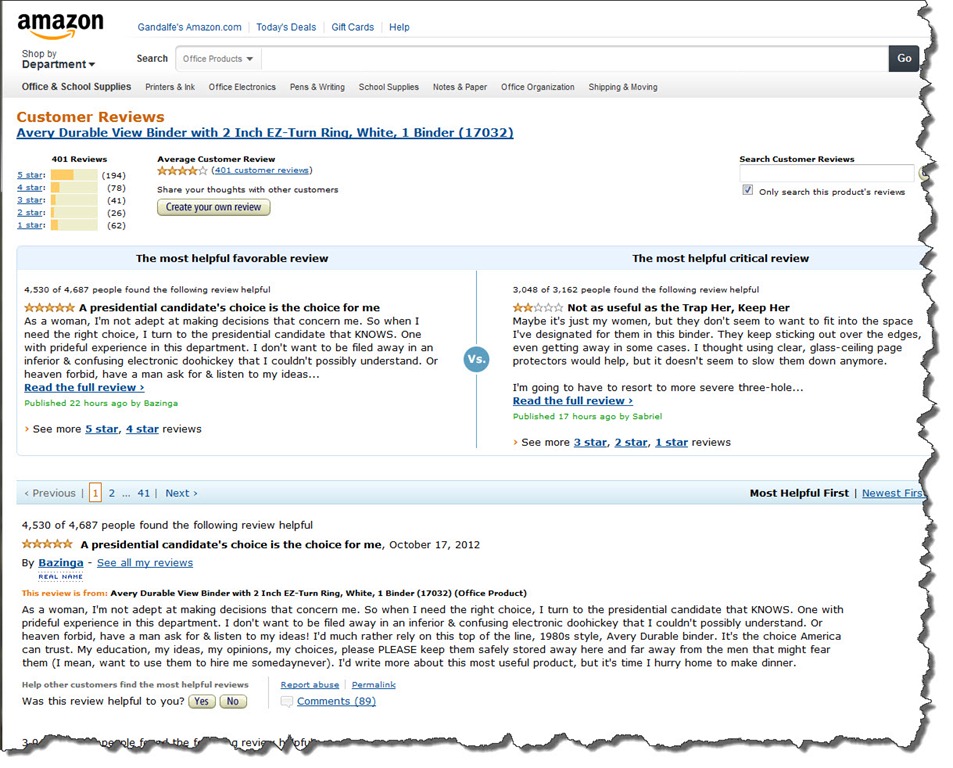Click the Search Customer Reviews text field
This screenshot has width=953, height=768.
[x=826, y=173]
